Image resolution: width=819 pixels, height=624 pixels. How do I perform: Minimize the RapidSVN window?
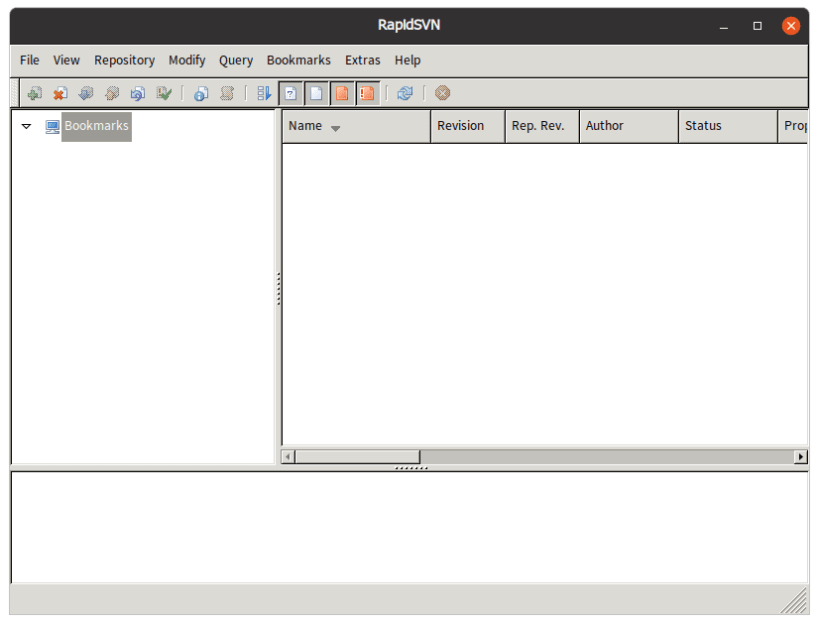coord(723,26)
